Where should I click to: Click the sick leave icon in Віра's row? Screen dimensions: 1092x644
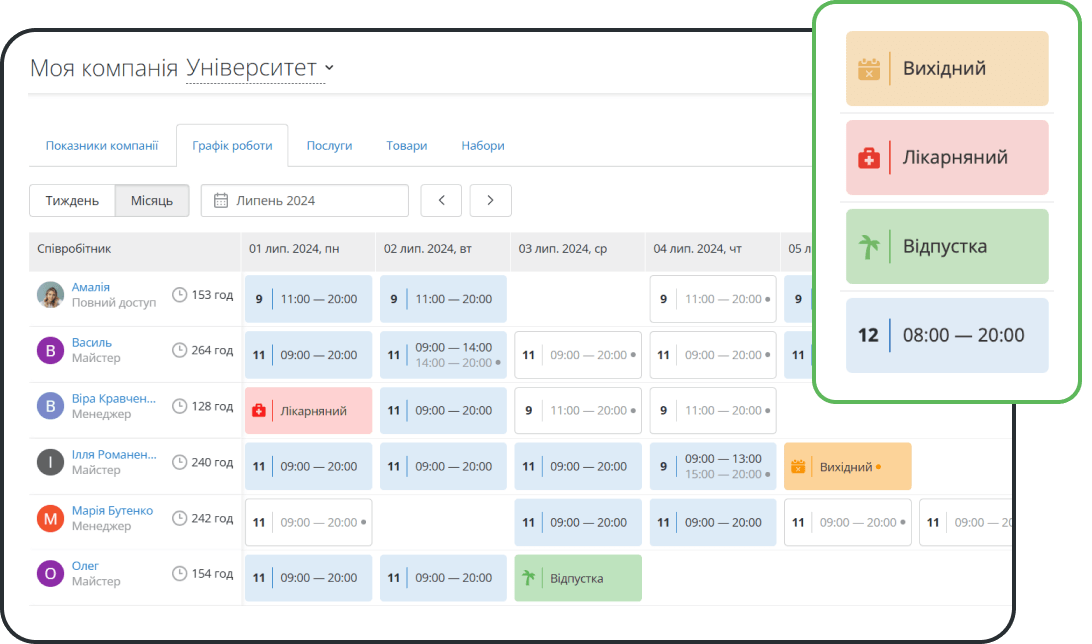259,411
